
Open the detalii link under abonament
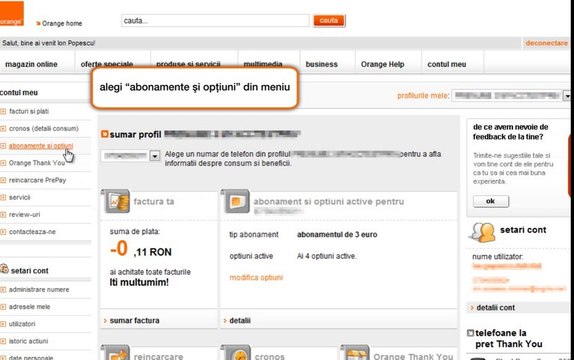(x=240, y=320)
